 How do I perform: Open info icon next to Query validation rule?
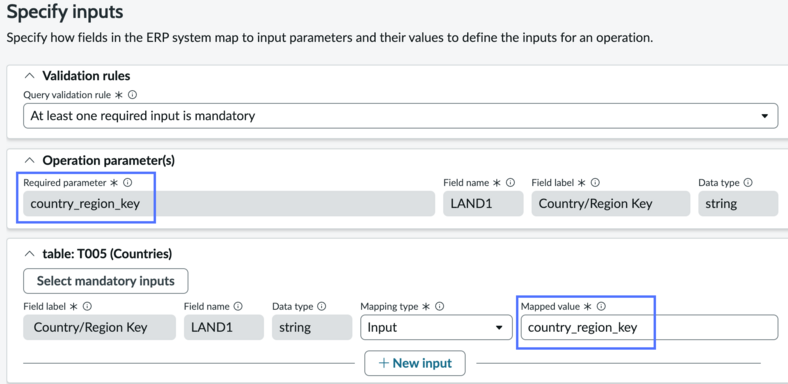click(133, 94)
